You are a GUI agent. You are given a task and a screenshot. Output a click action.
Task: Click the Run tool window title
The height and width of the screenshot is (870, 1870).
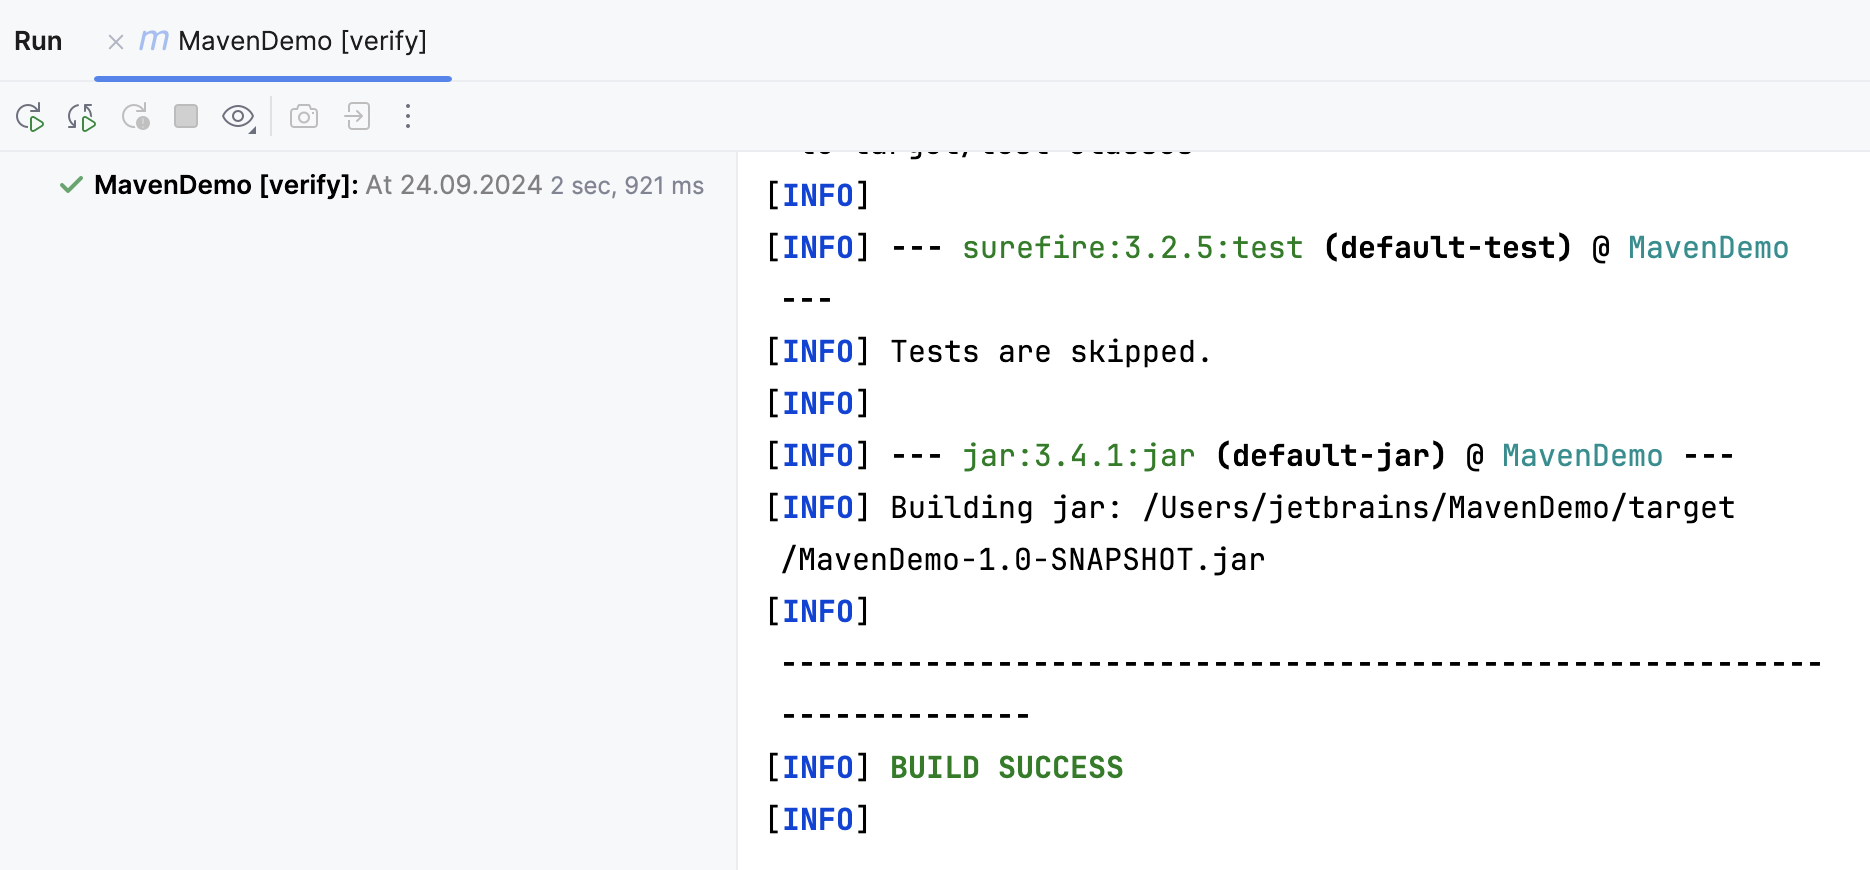[38, 41]
